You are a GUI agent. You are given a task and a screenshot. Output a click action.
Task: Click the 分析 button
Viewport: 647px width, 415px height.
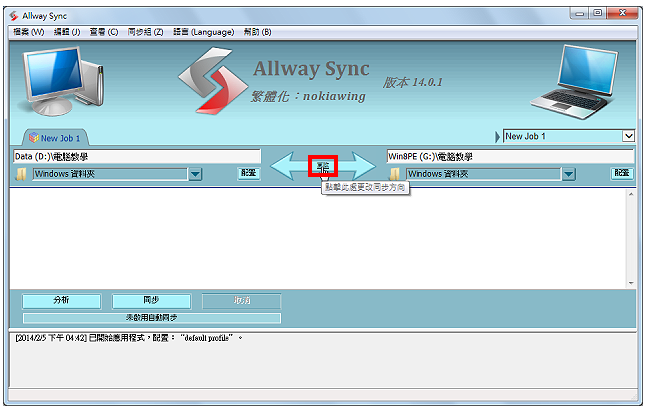click(x=61, y=301)
